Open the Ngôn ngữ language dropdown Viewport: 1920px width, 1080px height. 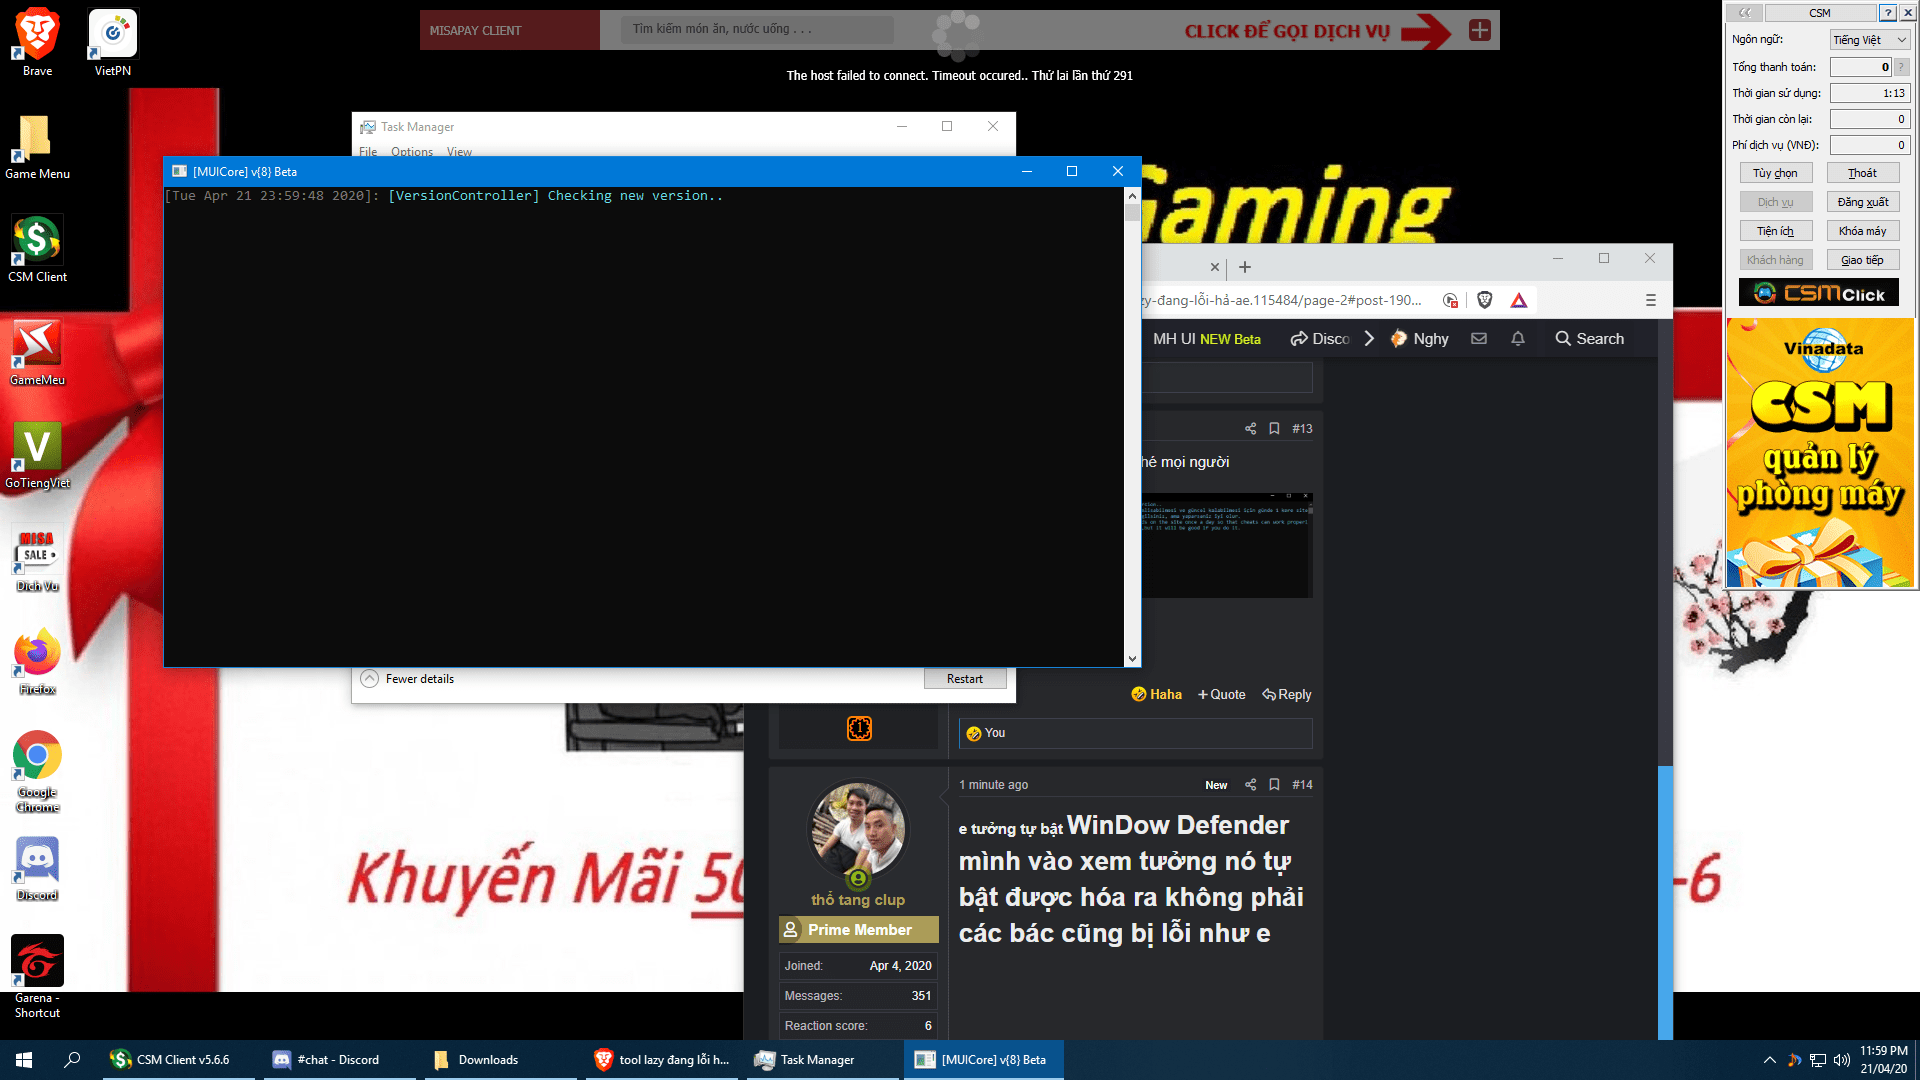coord(1870,40)
